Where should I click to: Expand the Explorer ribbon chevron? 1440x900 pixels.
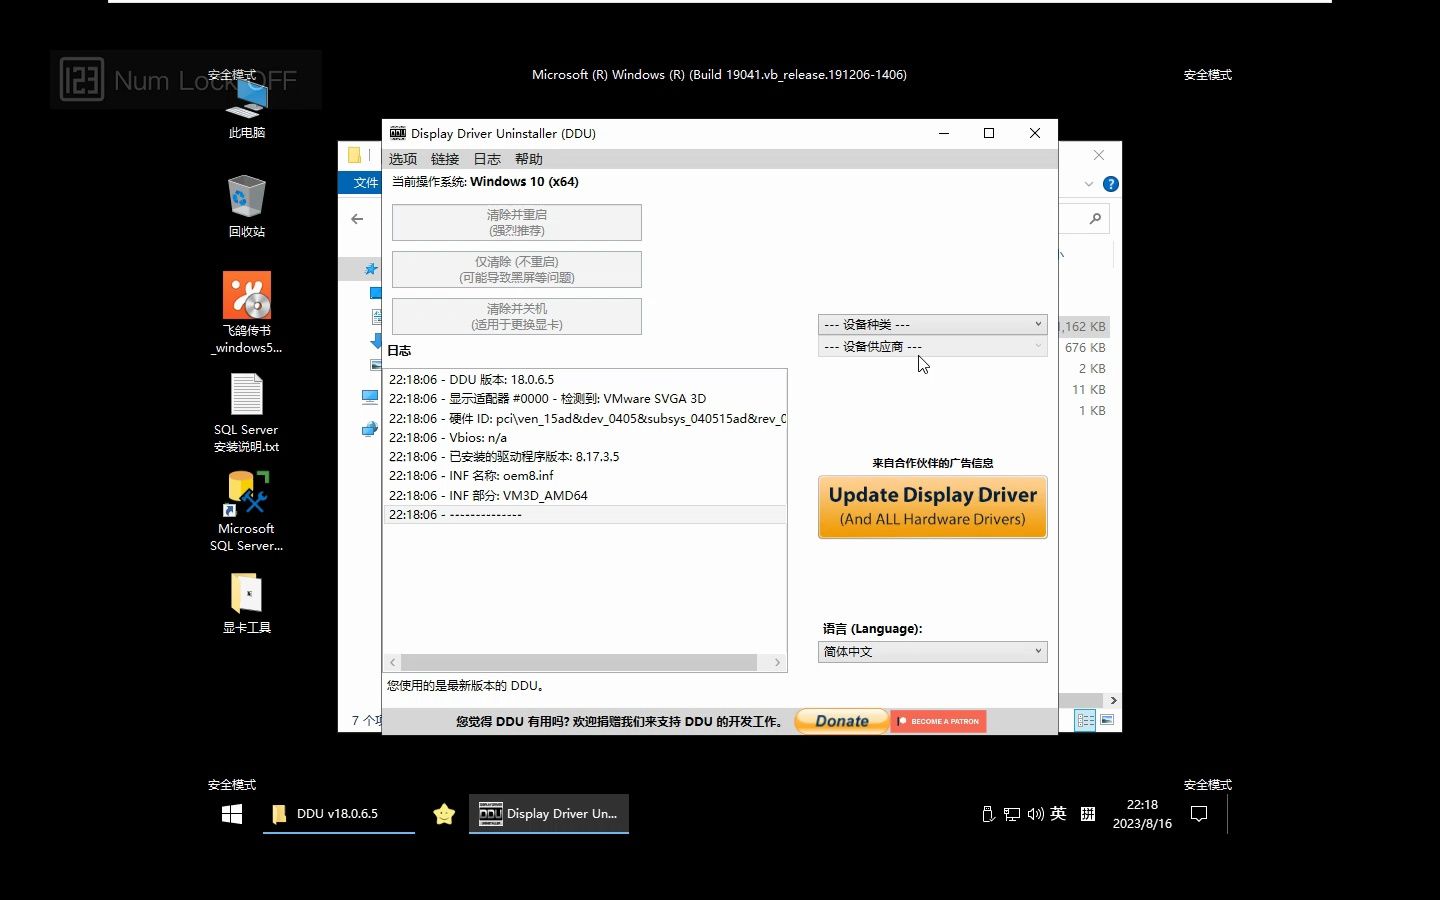pyautogui.click(x=1089, y=184)
